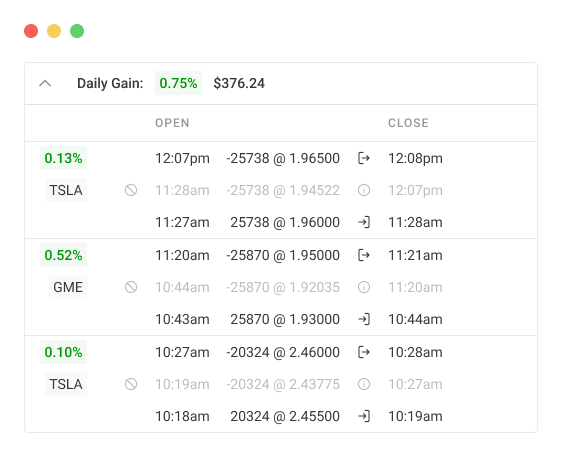Click the -25870 @ 1.95000 order
This screenshot has height=468, width=562.
point(283,255)
